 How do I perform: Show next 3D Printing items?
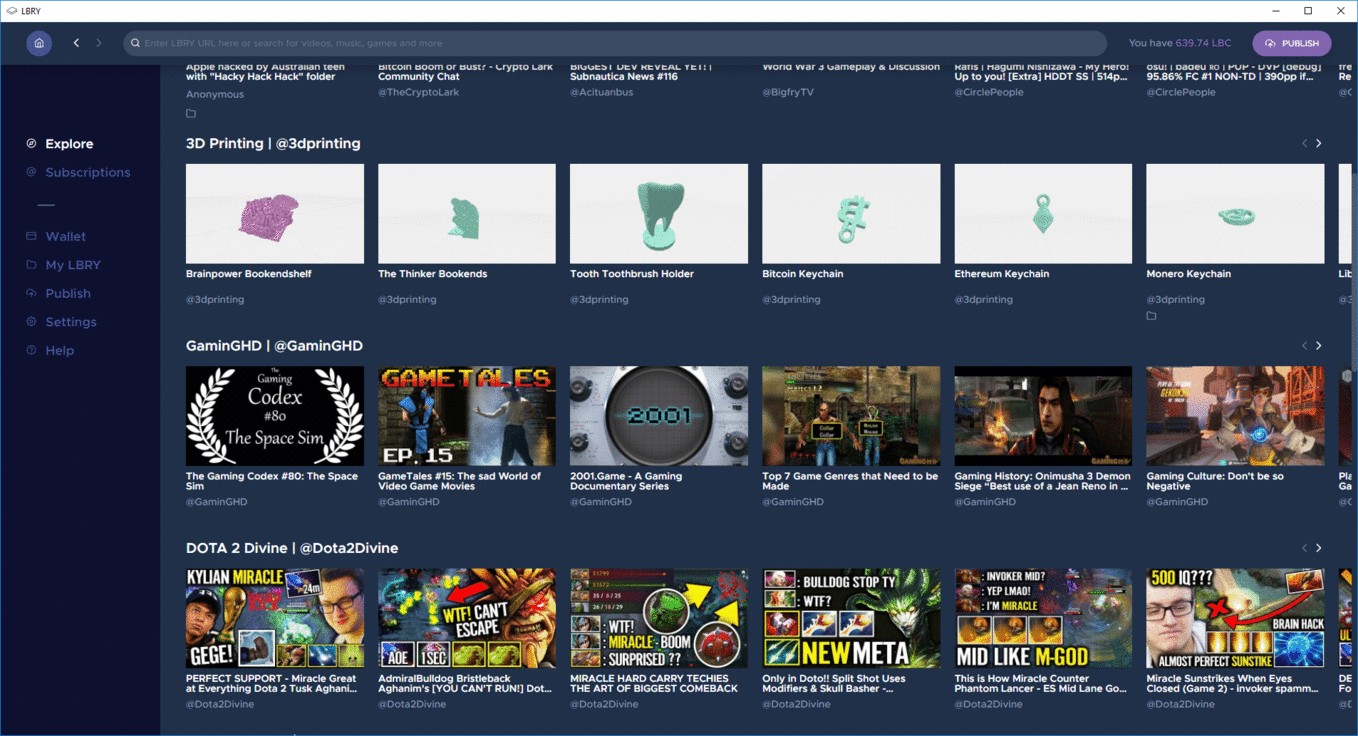pyautogui.click(x=1319, y=143)
